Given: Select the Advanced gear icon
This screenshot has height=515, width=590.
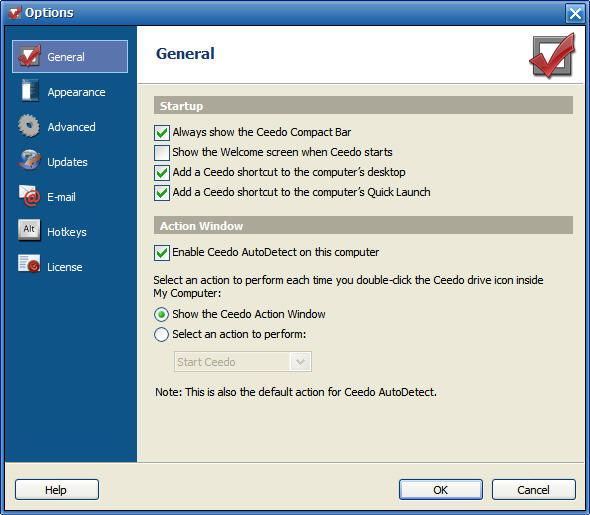Looking at the screenshot, I should point(29,126).
